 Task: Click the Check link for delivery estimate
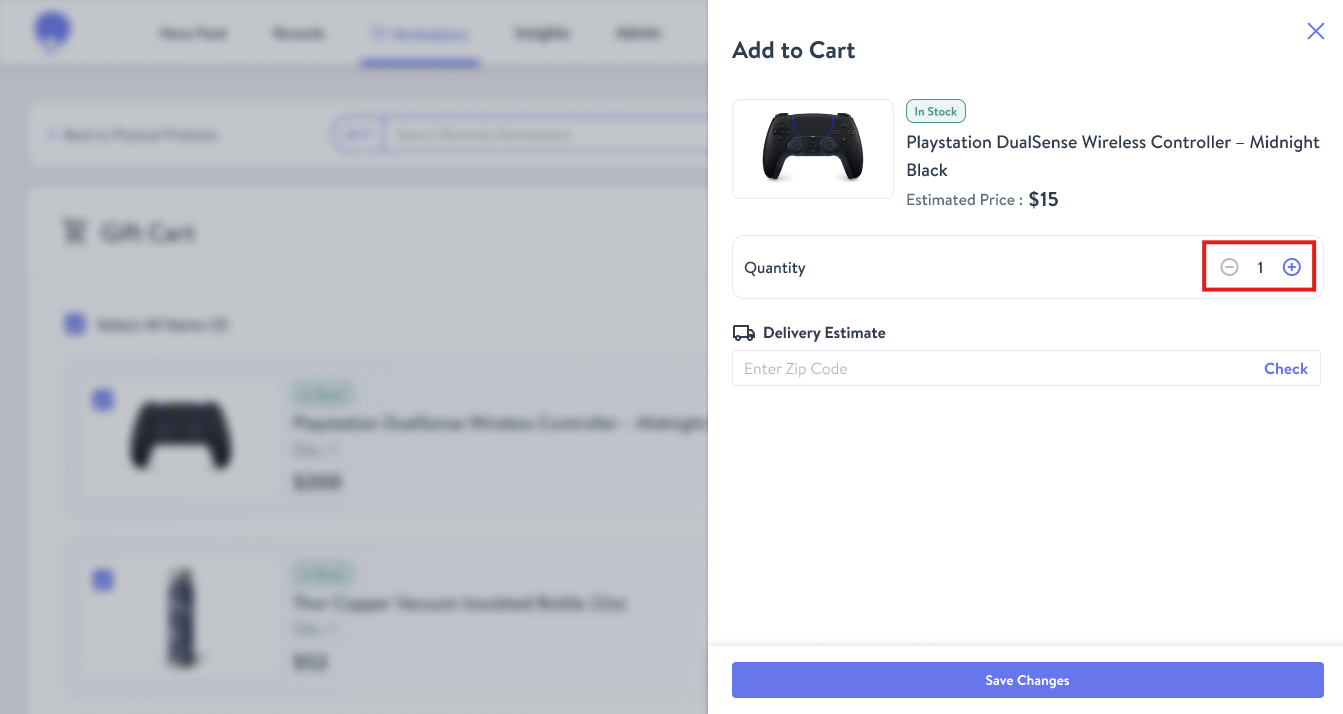tap(1285, 368)
